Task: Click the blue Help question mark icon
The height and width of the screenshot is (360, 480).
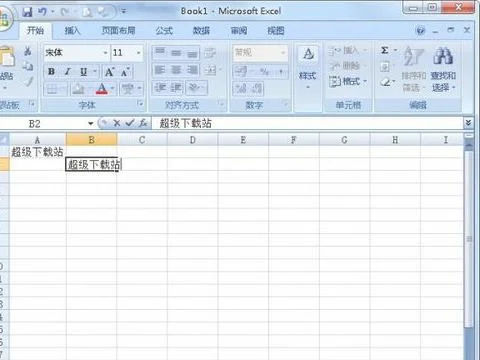Action: (x=421, y=31)
